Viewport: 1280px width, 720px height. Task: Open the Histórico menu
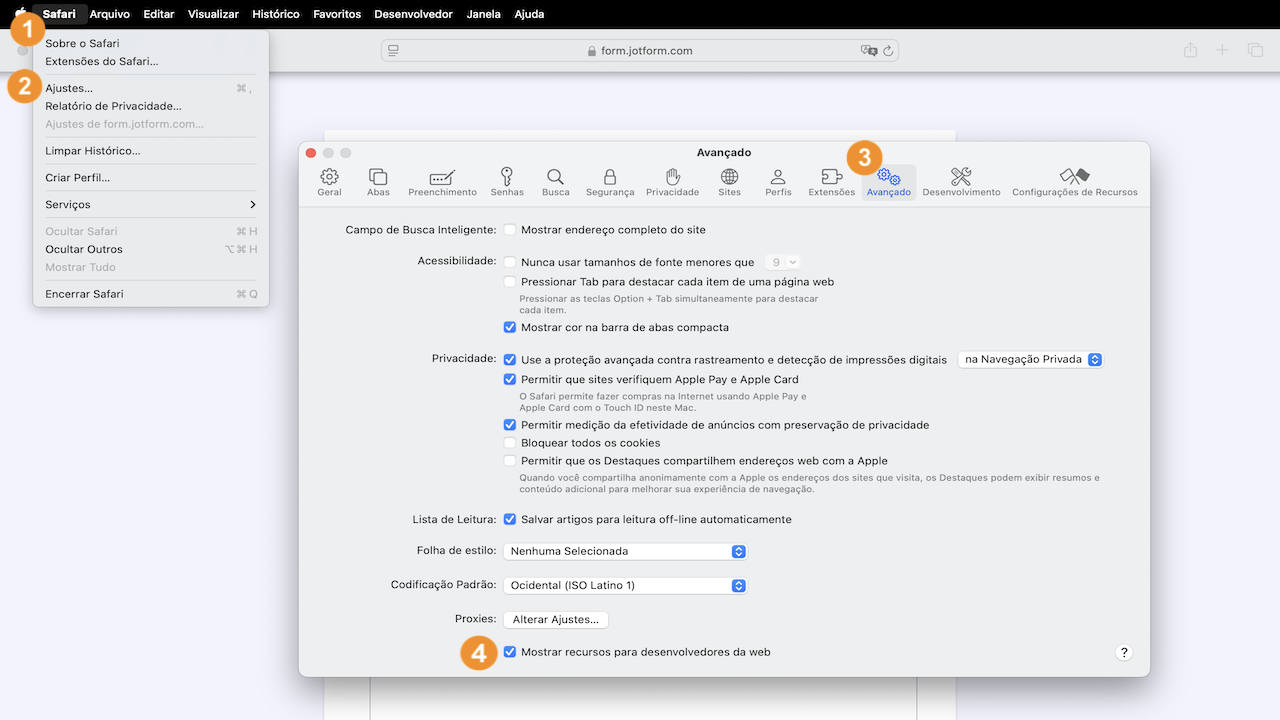pyautogui.click(x=276, y=14)
